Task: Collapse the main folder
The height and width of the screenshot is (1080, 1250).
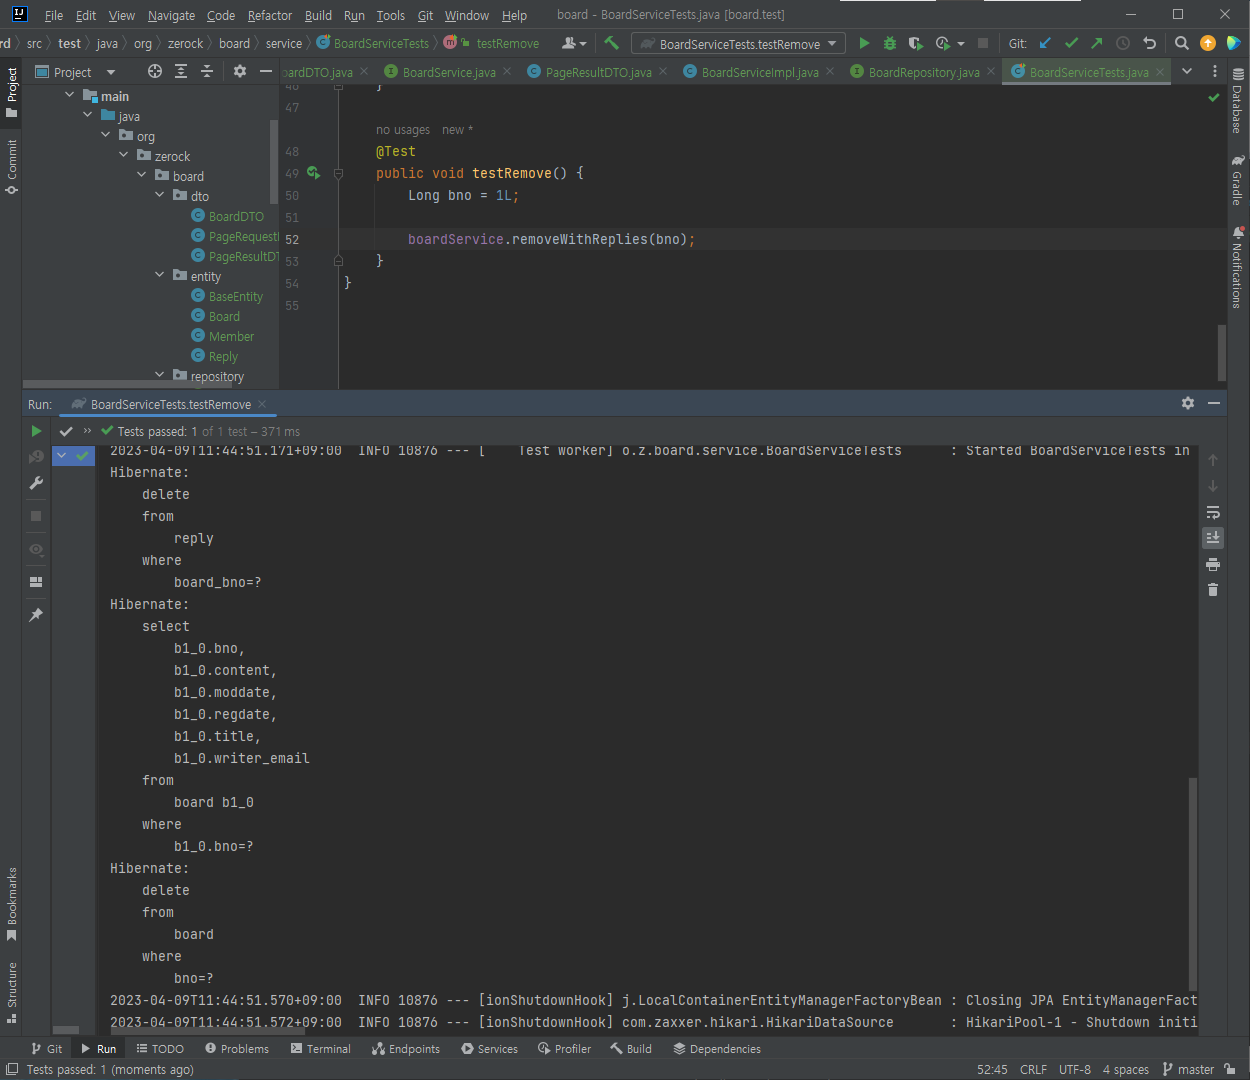Action: coord(69,95)
